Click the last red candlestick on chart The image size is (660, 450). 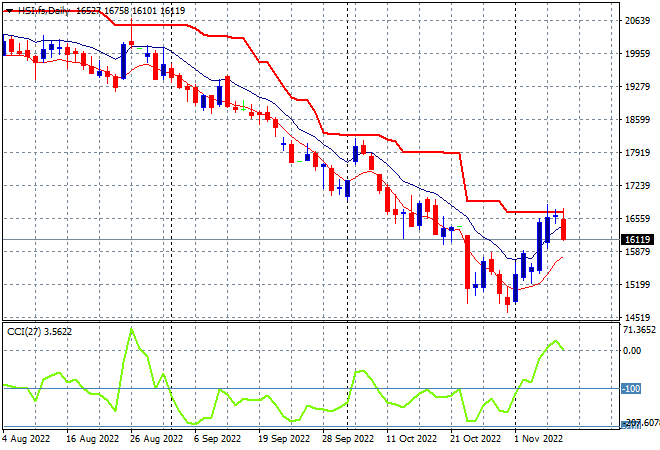[x=563, y=229]
